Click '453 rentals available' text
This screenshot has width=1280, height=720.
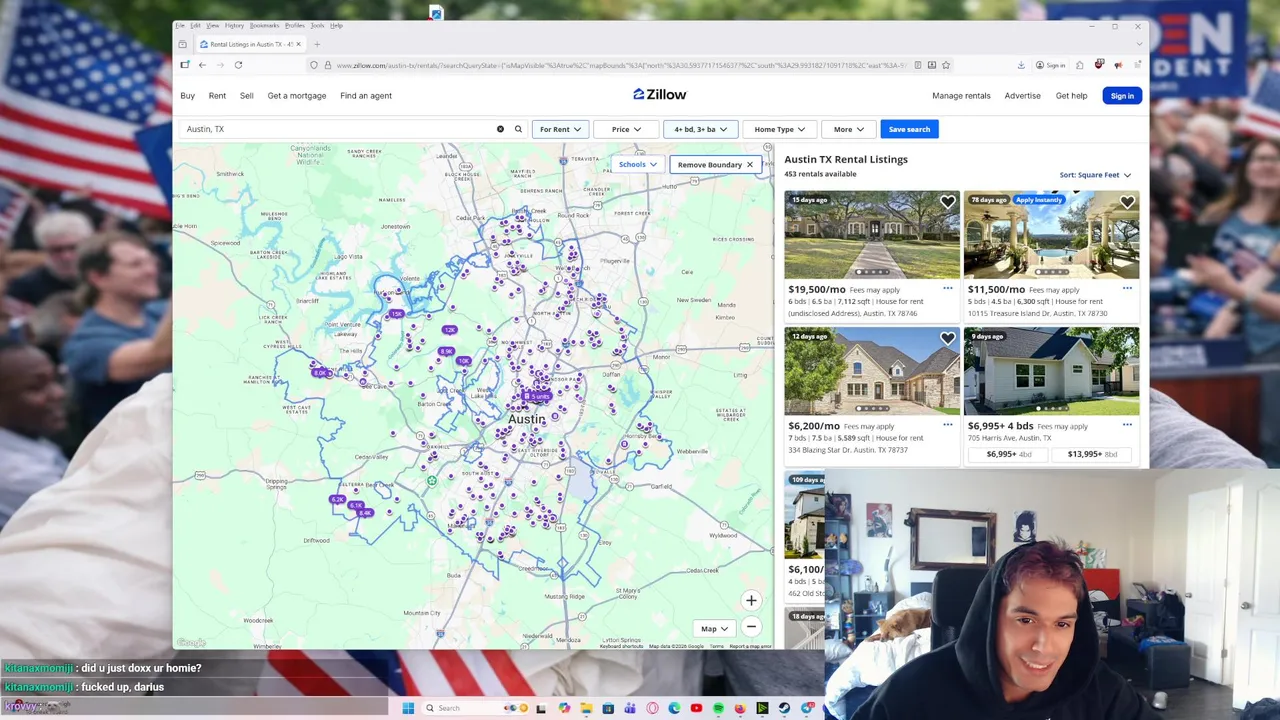[820, 174]
